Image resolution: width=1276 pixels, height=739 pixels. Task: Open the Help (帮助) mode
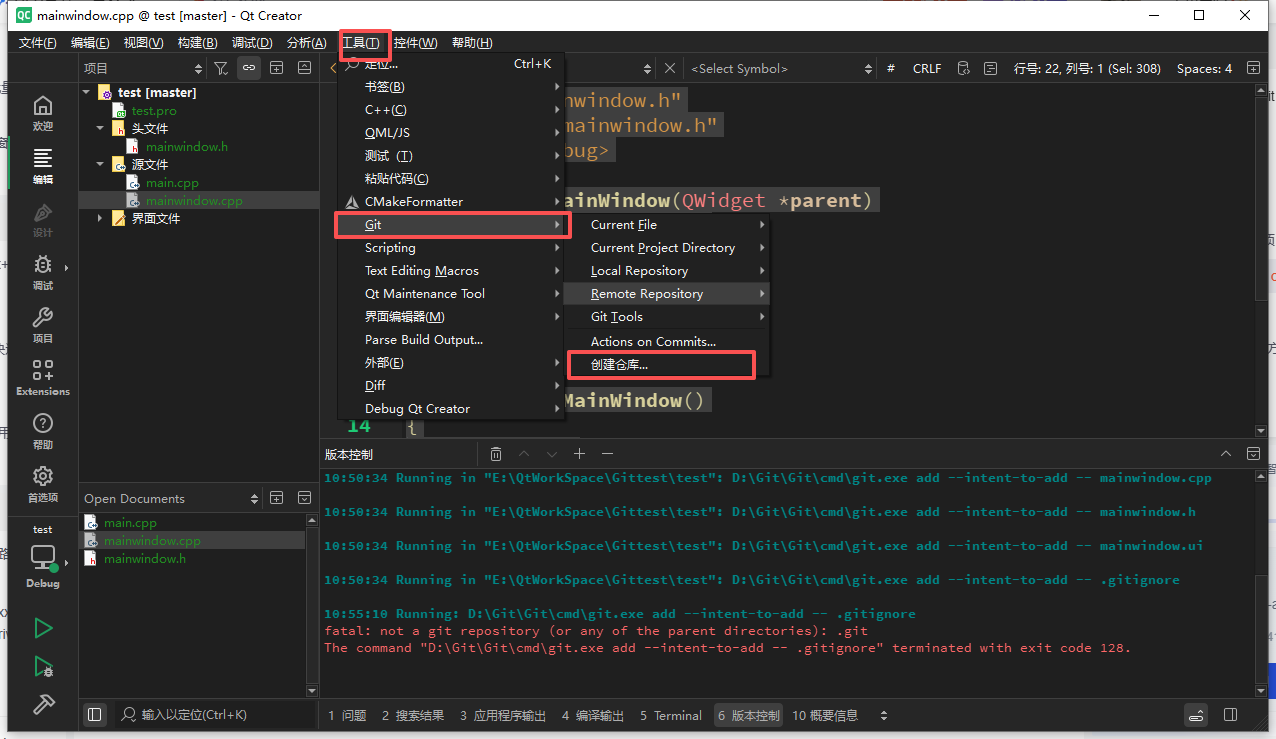(42, 431)
